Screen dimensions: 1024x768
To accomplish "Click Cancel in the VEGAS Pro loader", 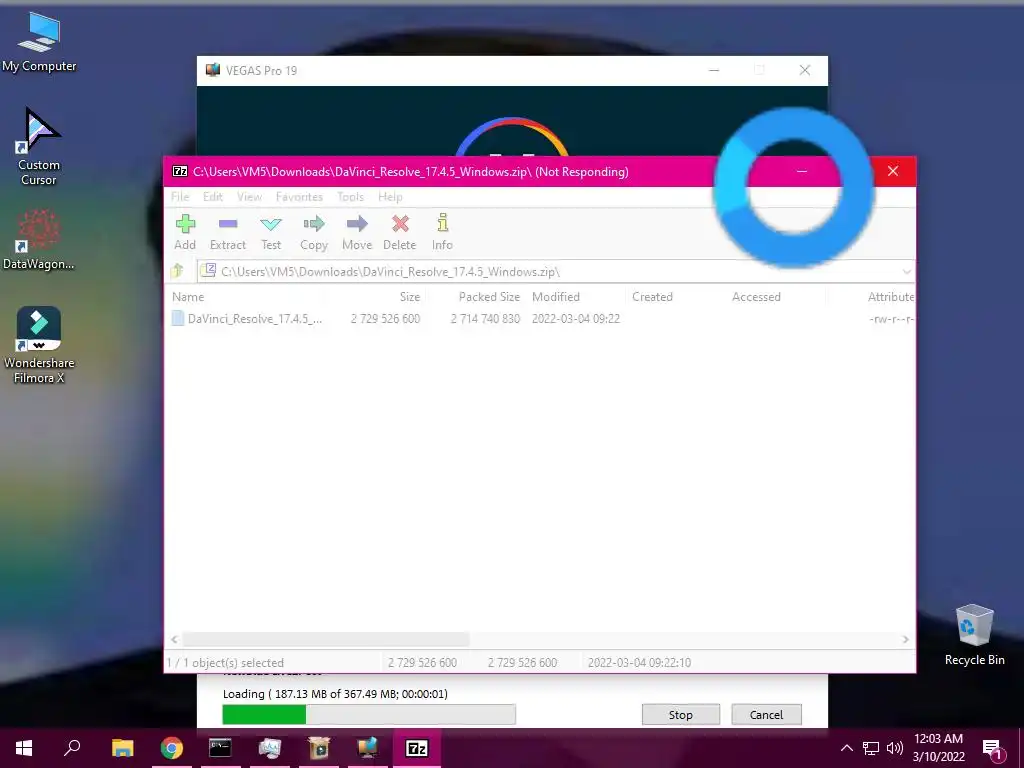I will coord(766,714).
